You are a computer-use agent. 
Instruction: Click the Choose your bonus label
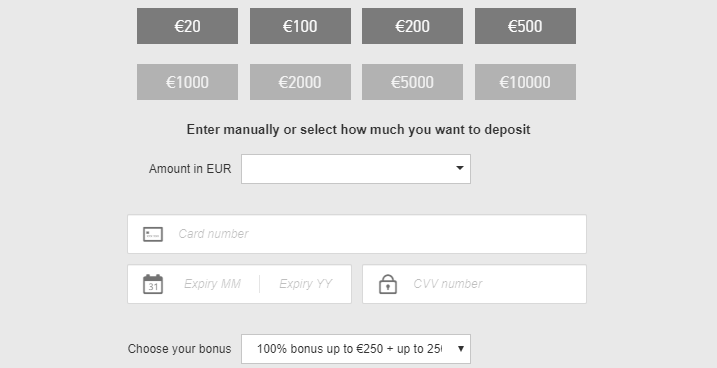[x=179, y=349]
